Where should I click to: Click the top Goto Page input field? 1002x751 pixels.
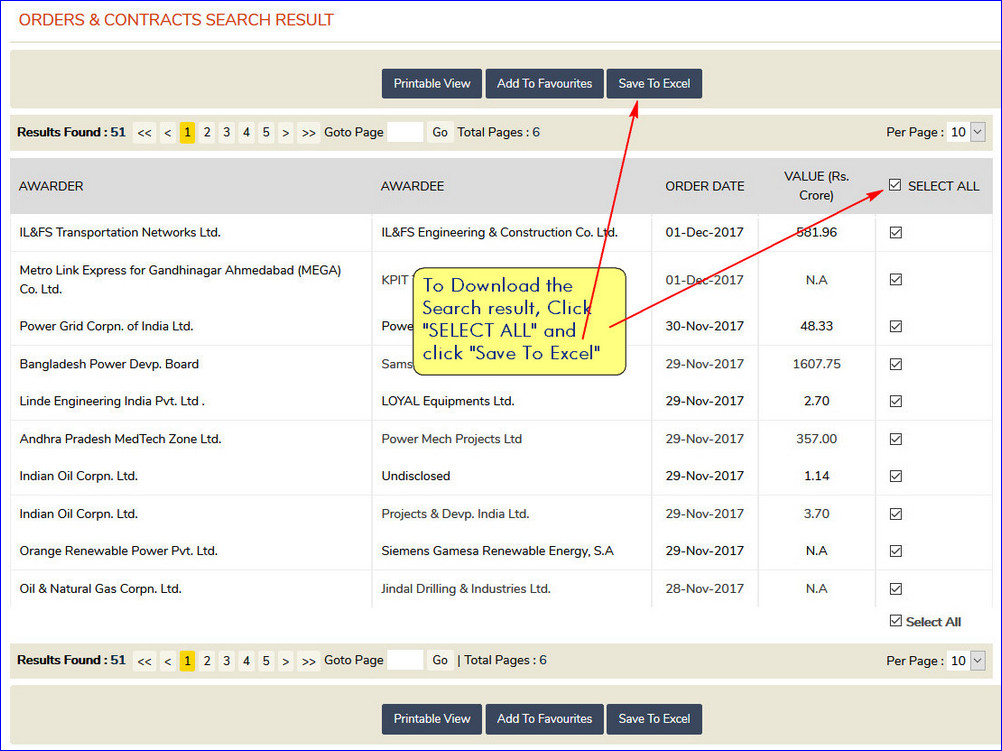click(x=405, y=132)
